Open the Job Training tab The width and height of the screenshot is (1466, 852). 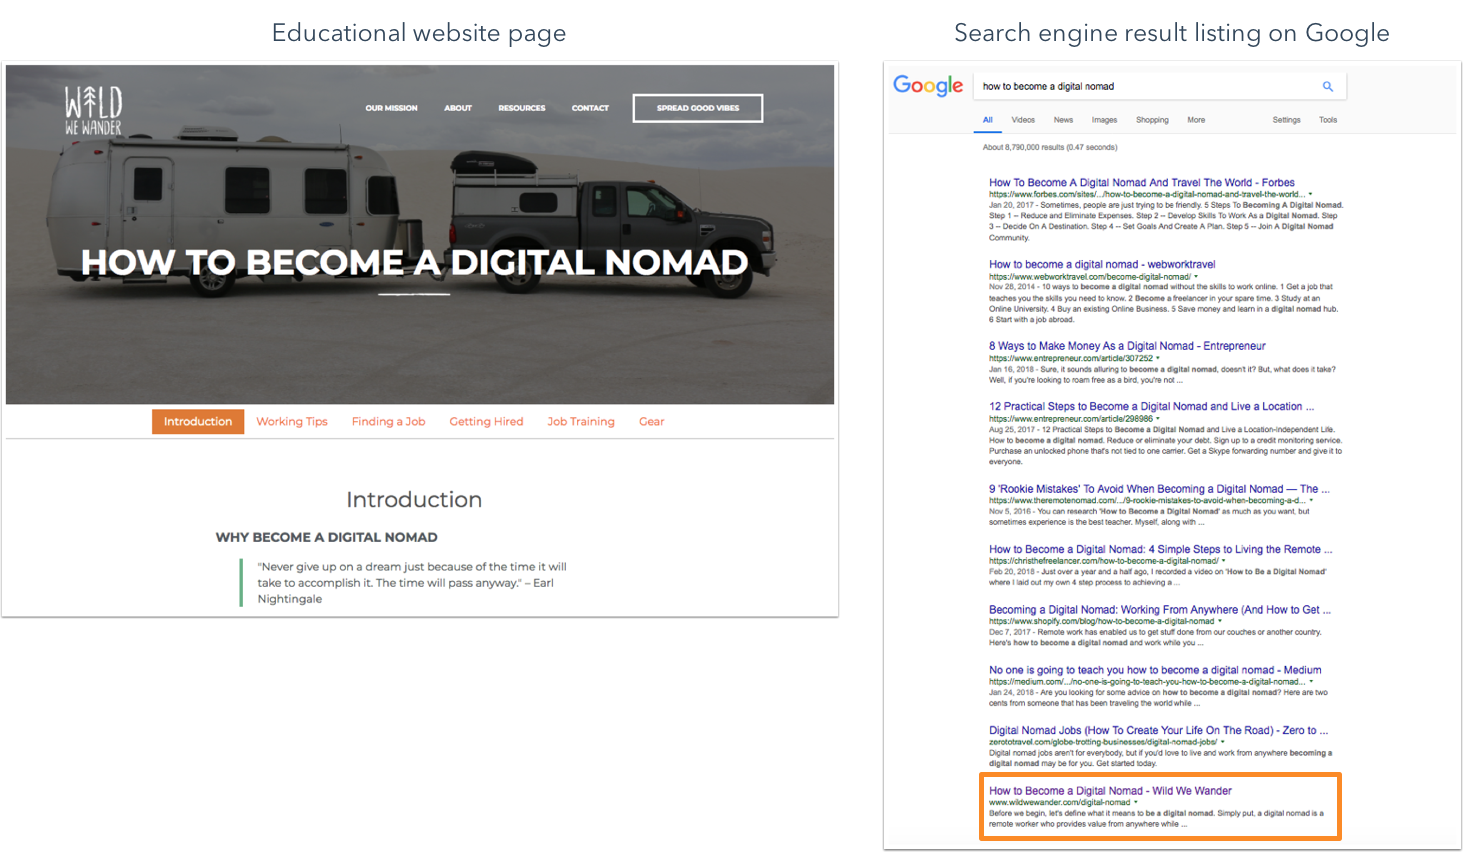[581, 422]
